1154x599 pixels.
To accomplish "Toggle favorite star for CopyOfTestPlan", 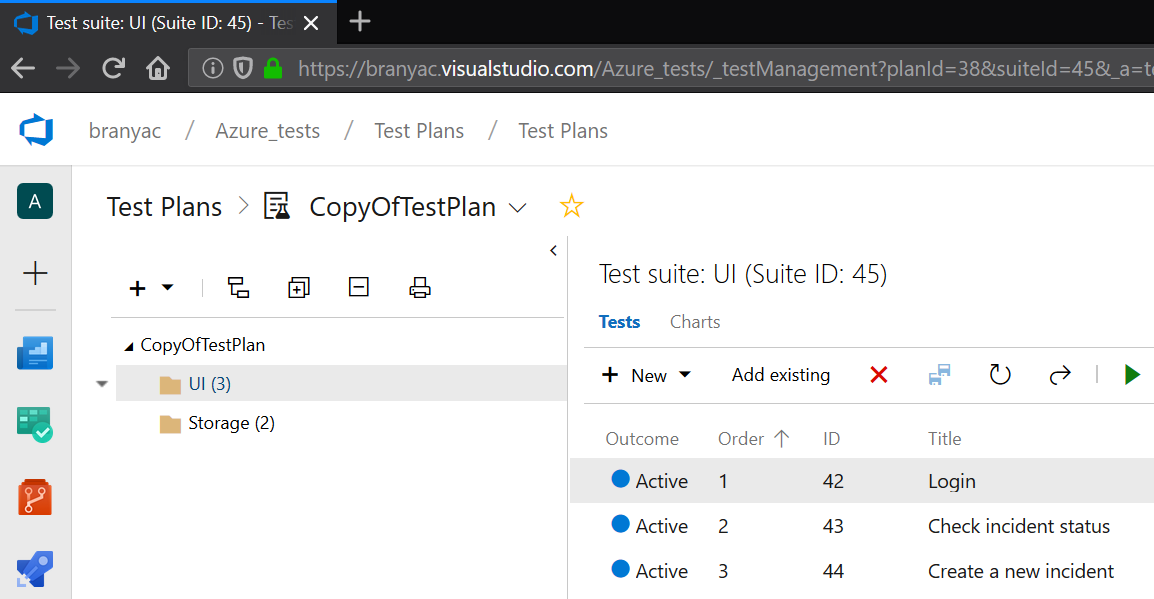I will coord(571,205).
